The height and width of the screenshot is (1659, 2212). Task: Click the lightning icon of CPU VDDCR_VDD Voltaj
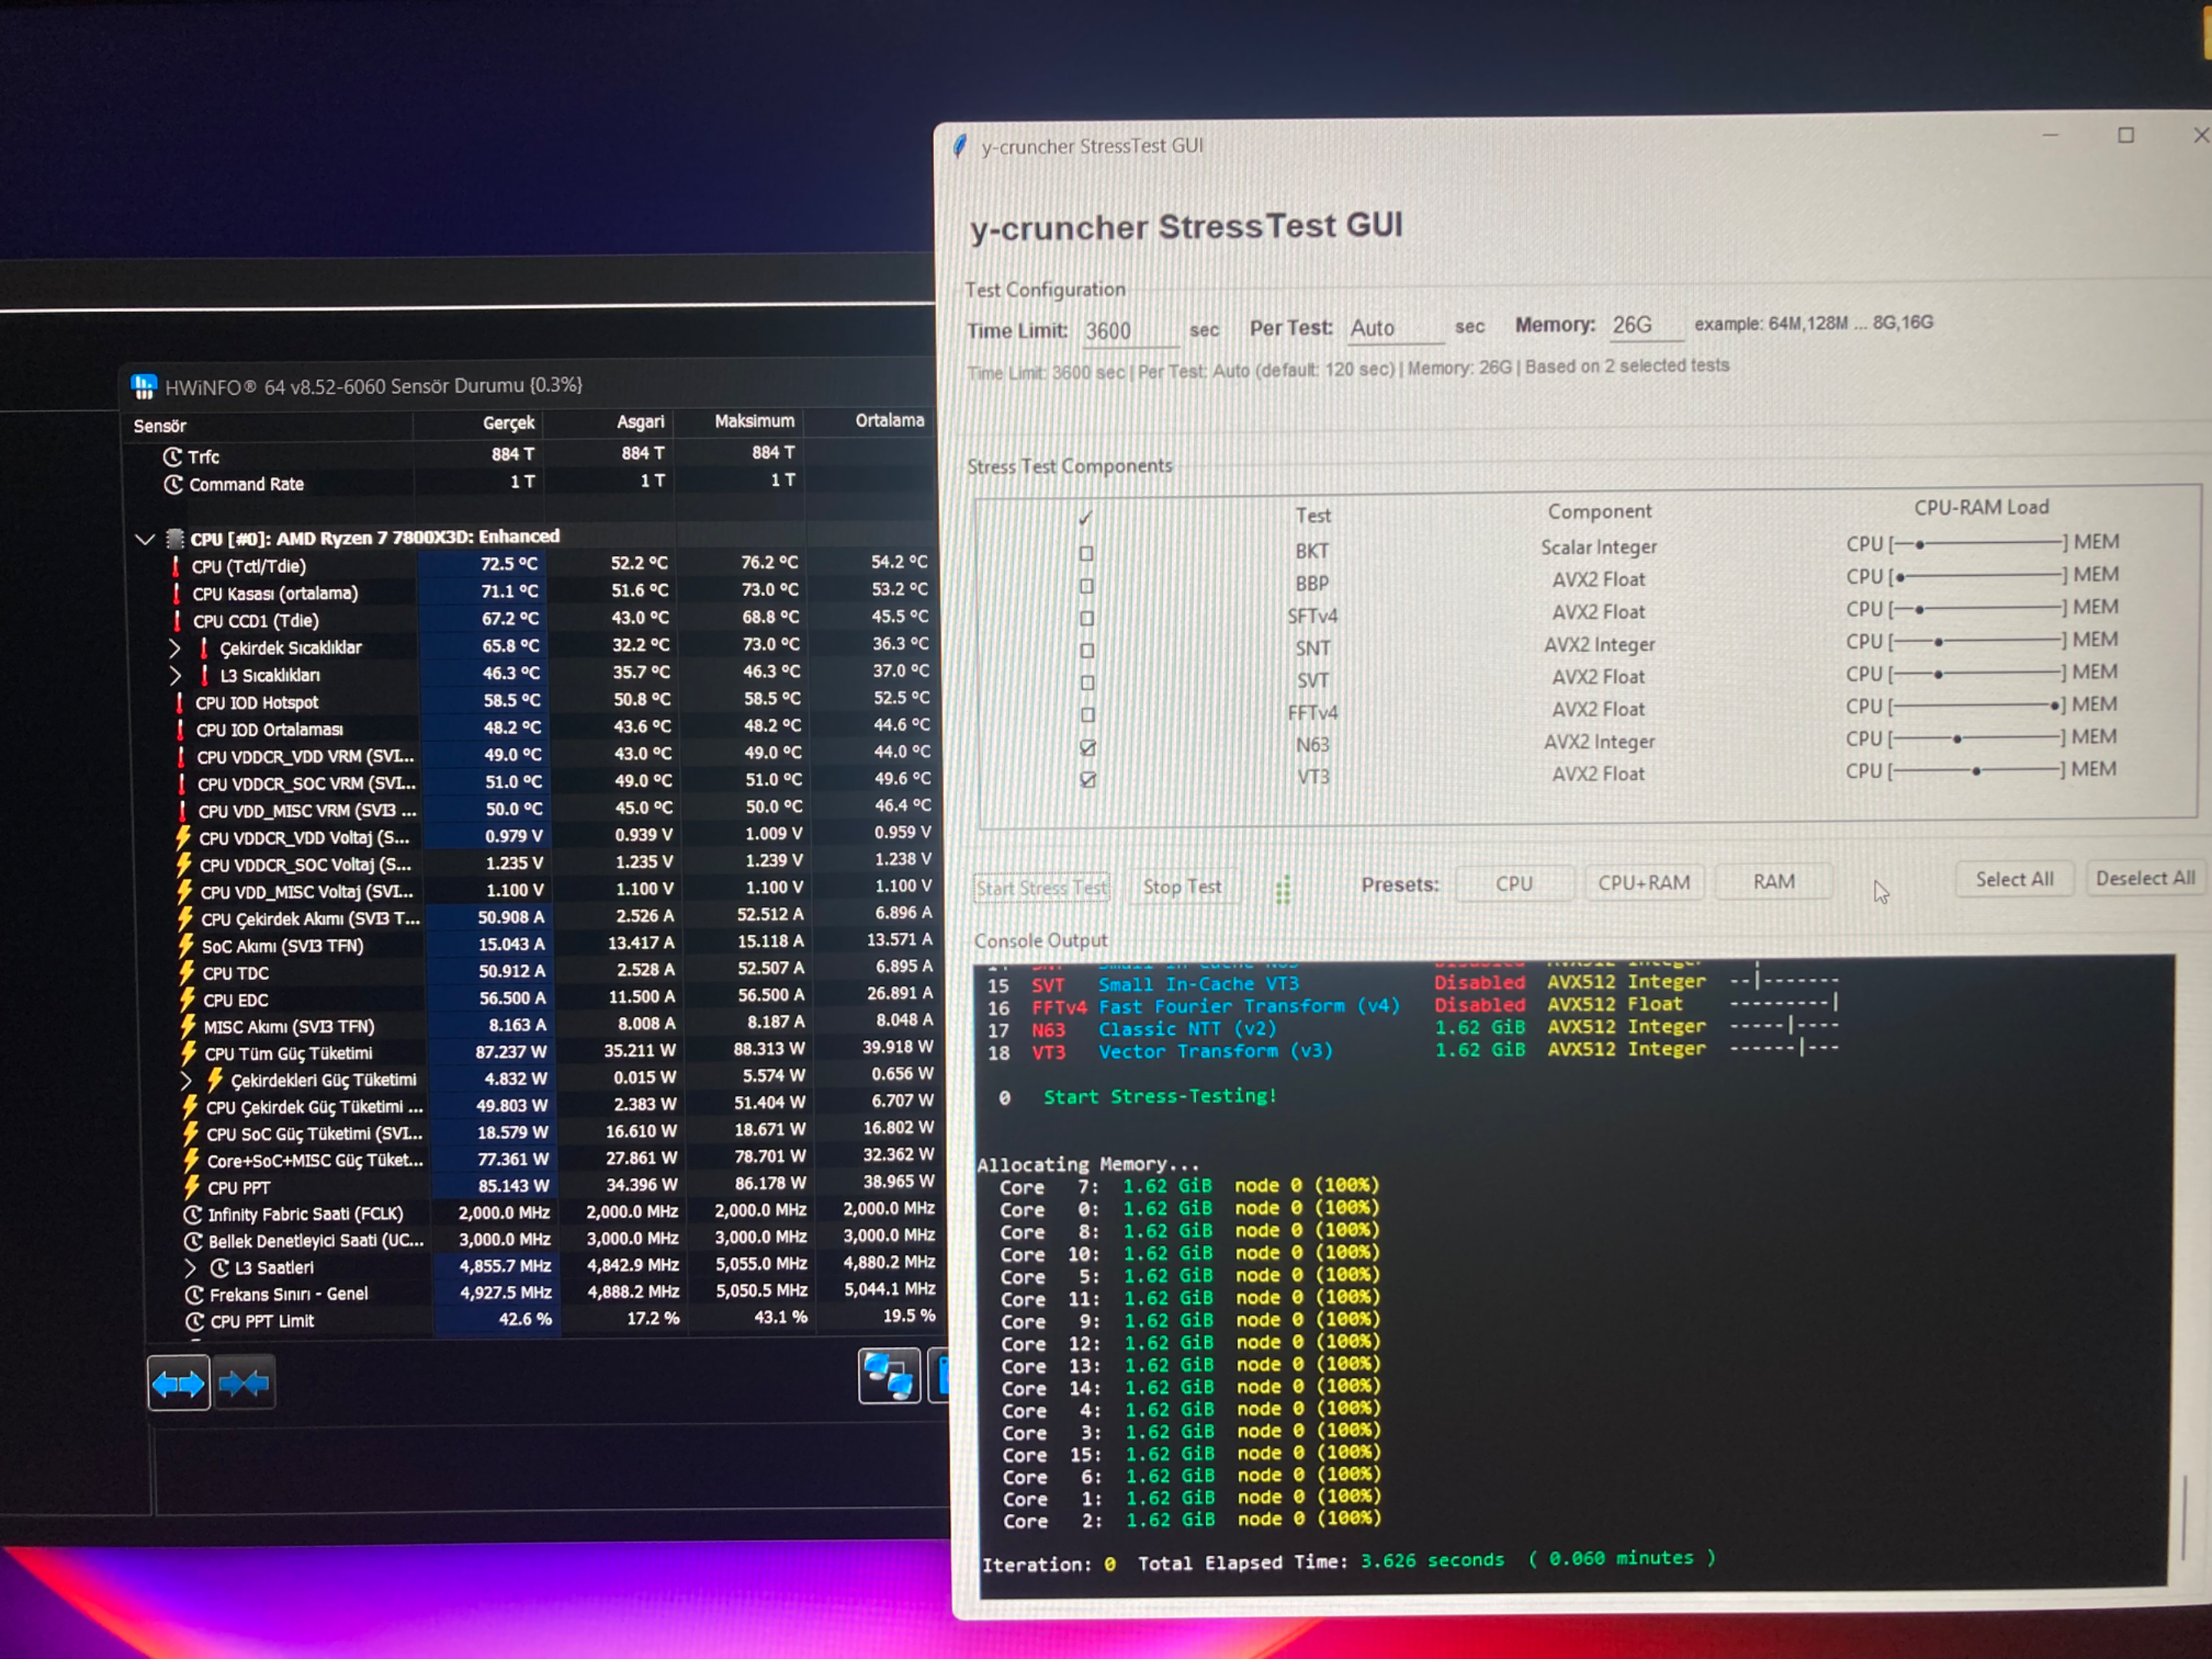point(184,838)
